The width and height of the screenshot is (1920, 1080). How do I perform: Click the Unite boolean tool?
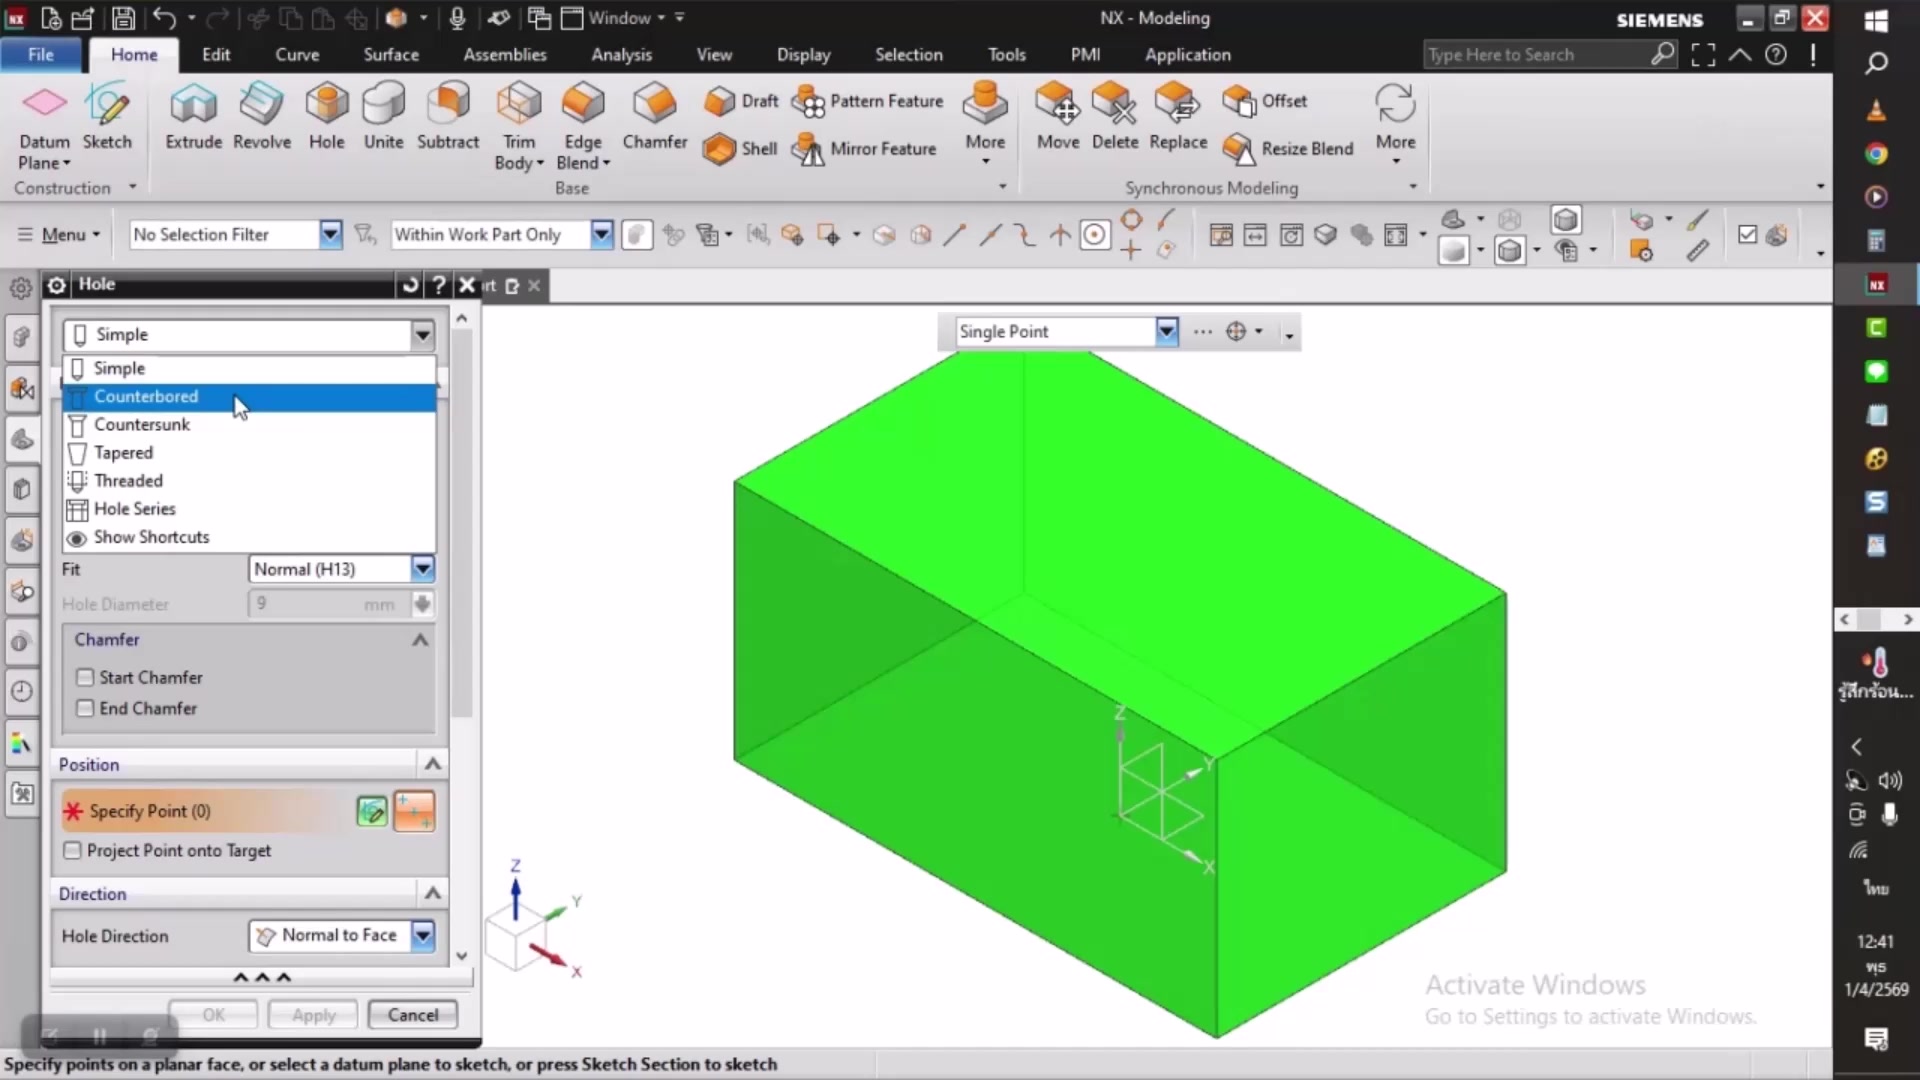click(x=383, y=117)
